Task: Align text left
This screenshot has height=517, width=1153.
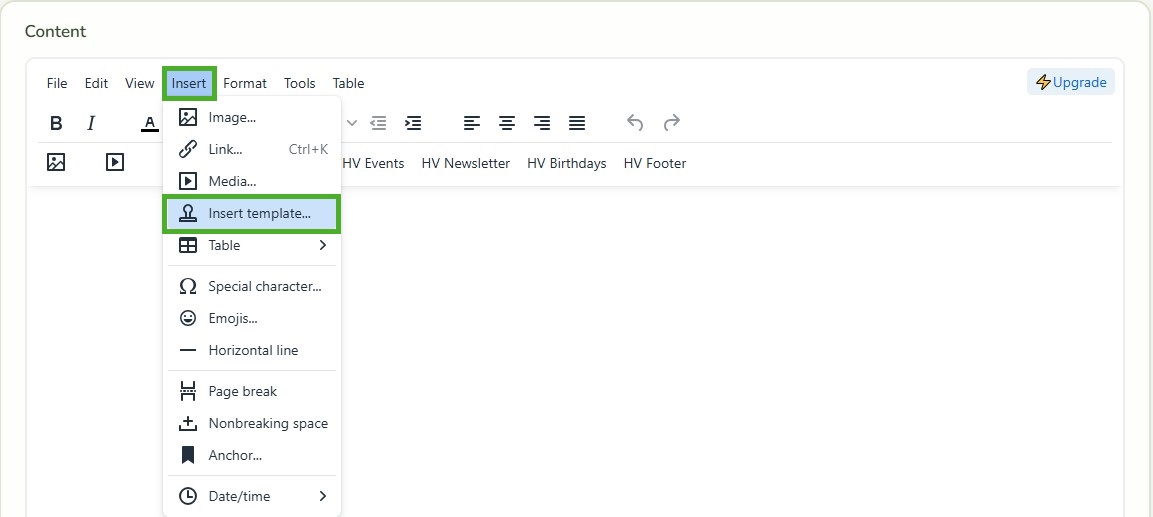Action: [x=472, y=123]
